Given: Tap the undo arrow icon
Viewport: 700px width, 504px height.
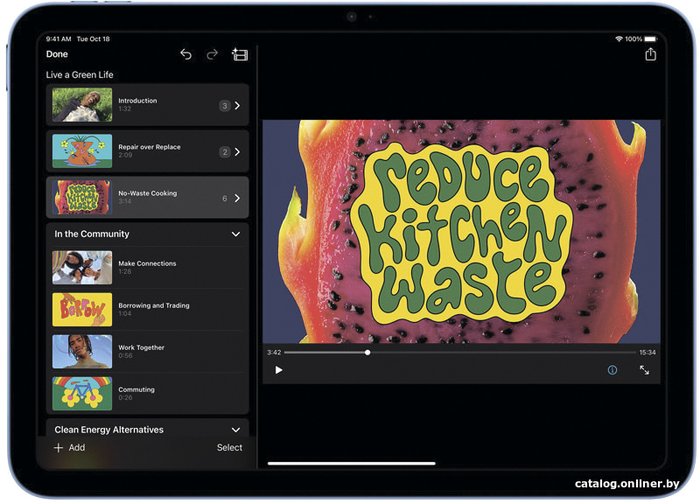Looking at the screenshot, I should coord(186,54).
